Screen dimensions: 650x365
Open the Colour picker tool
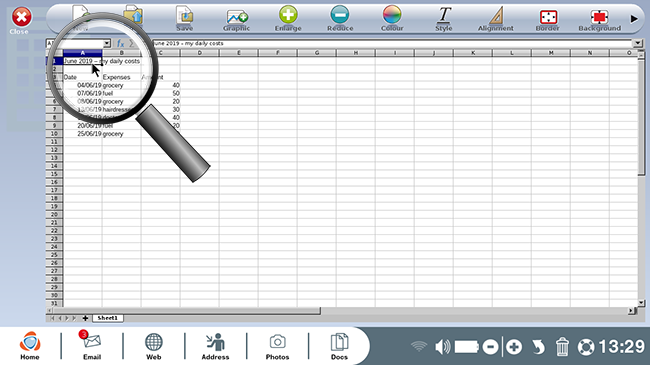[392, 19]
